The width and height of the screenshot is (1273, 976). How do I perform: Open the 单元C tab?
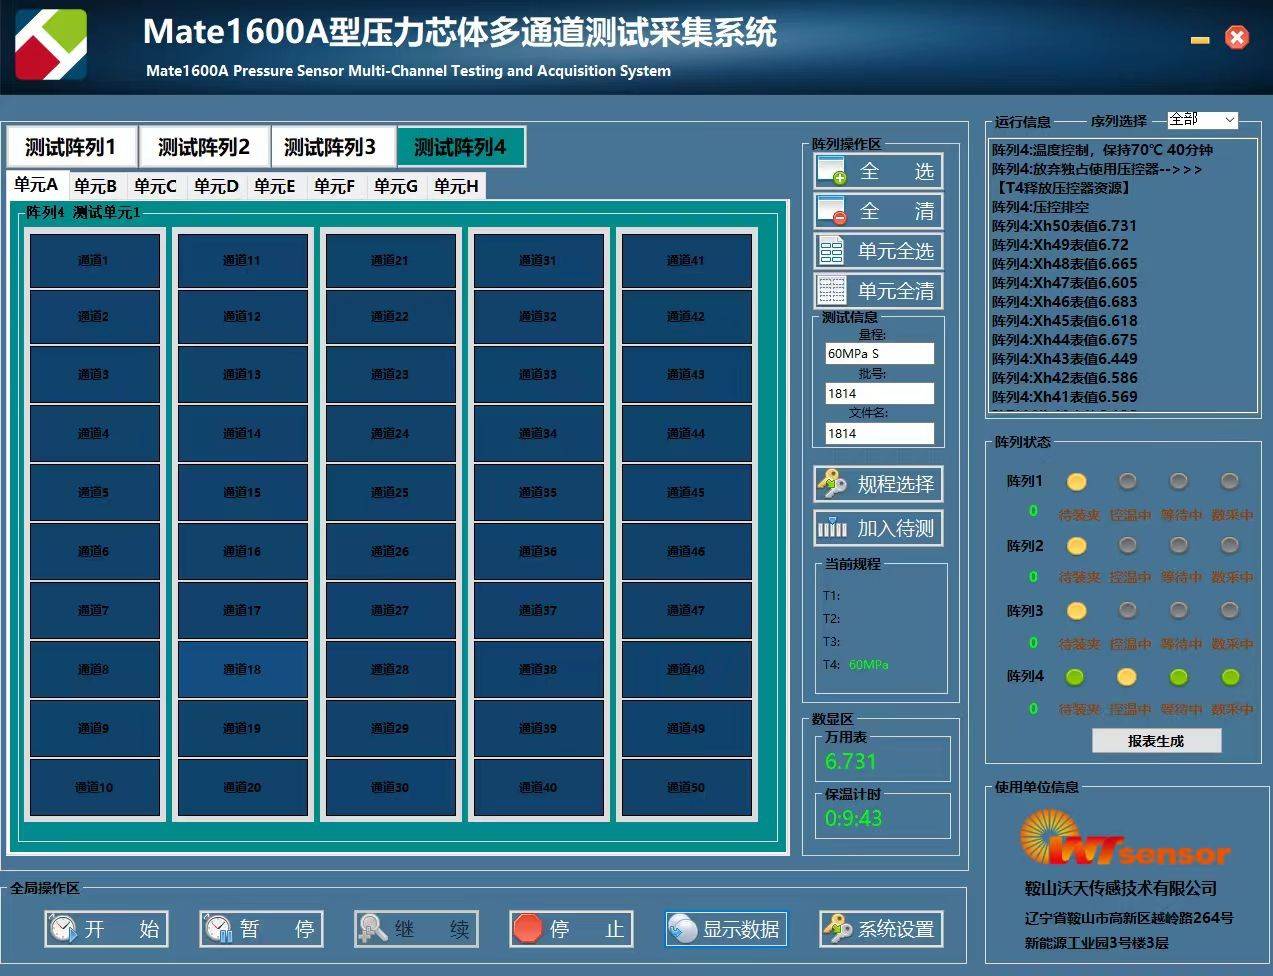pyautogui.click(x=156, y=186)
